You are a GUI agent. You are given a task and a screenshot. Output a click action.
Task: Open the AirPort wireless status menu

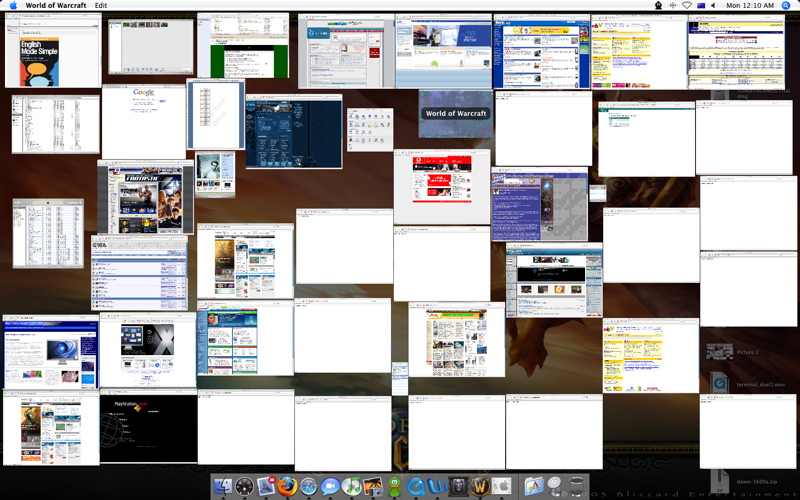[686, 6]
